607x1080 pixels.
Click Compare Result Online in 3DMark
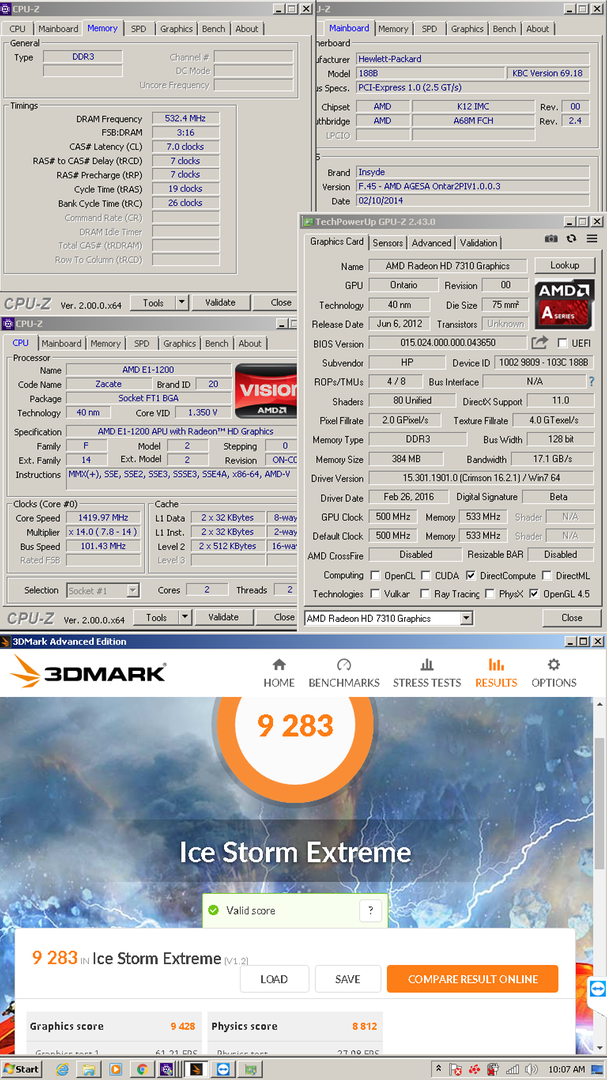pyautogui.click(x=473, y=979)
